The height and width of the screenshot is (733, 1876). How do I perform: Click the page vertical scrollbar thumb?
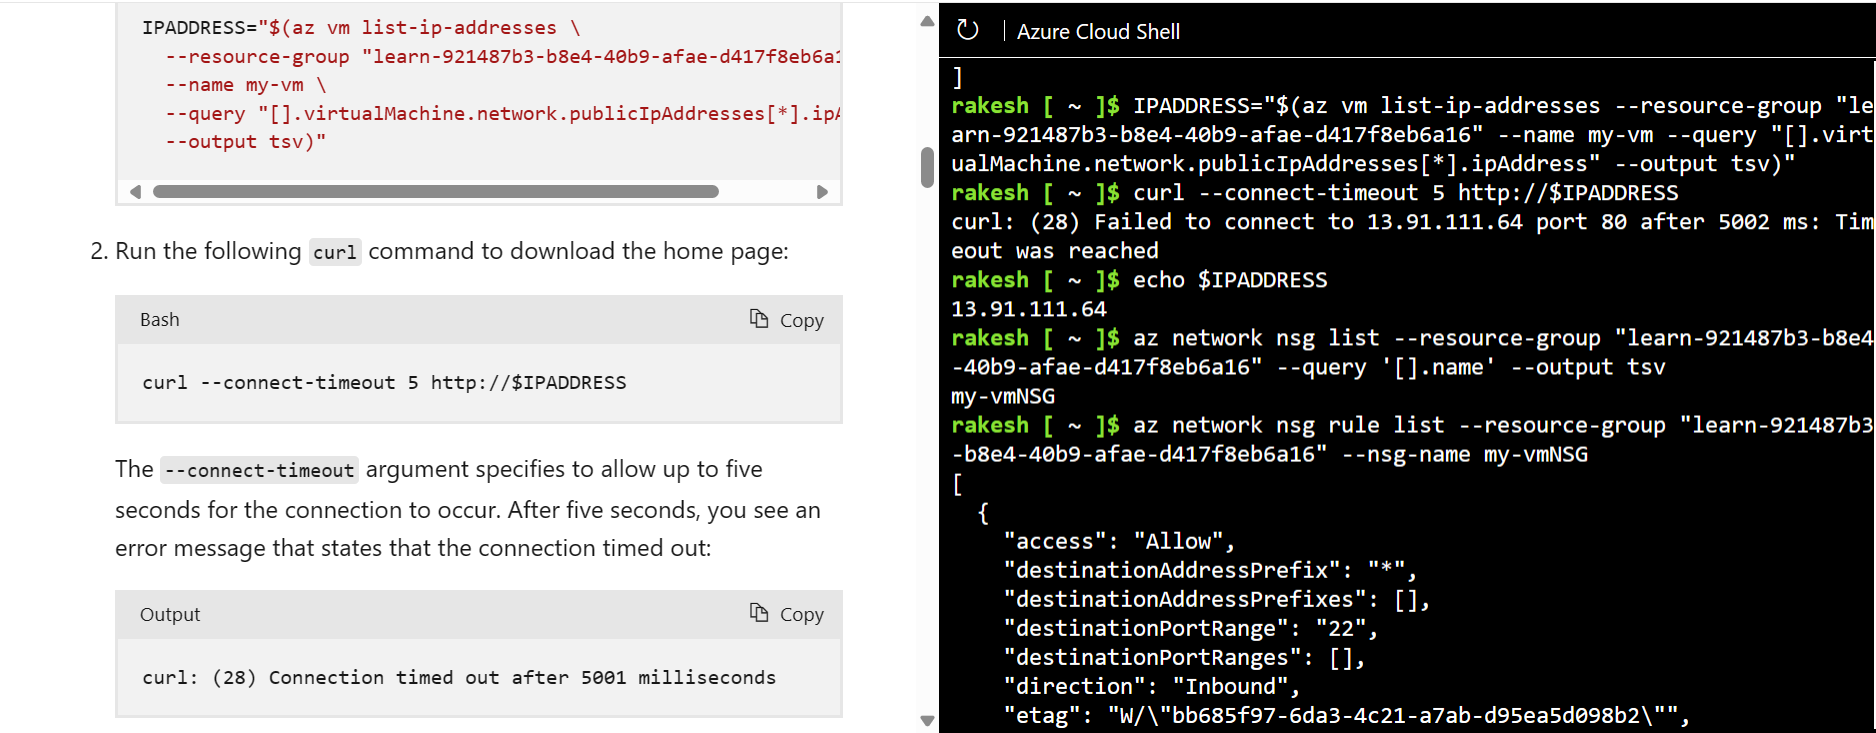point(927,167)
